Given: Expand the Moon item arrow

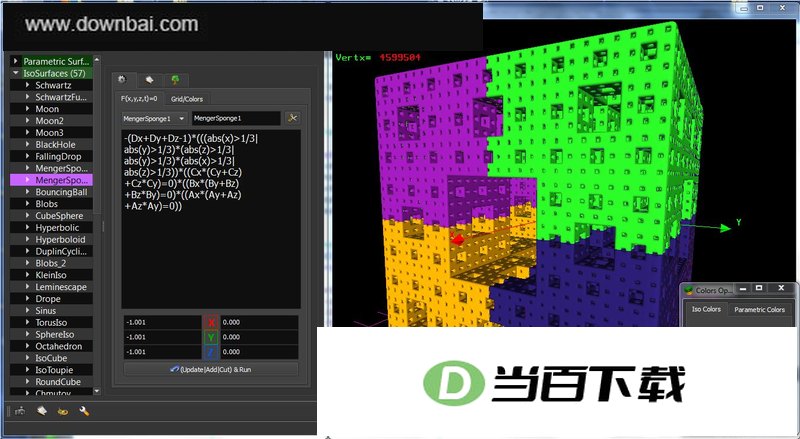Looking at the screenshot, I should 27,109.
